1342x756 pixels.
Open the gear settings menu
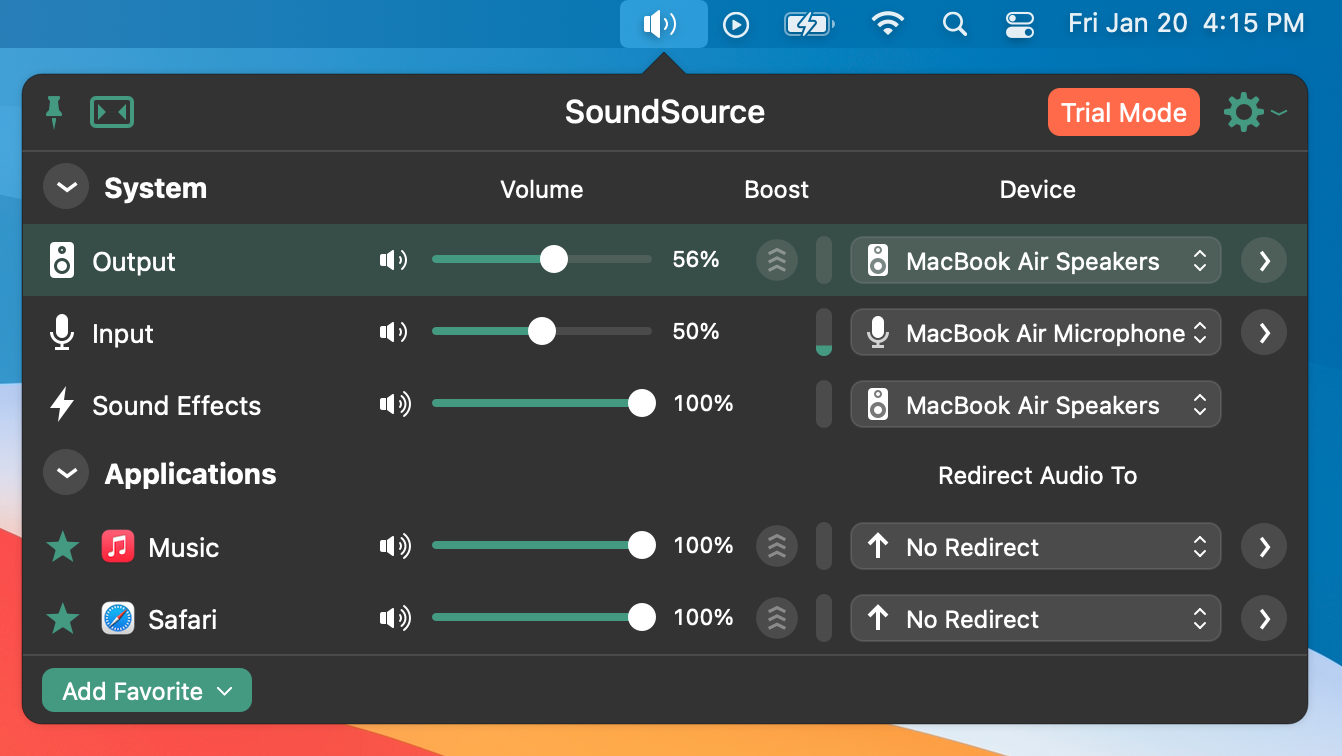1254,112
